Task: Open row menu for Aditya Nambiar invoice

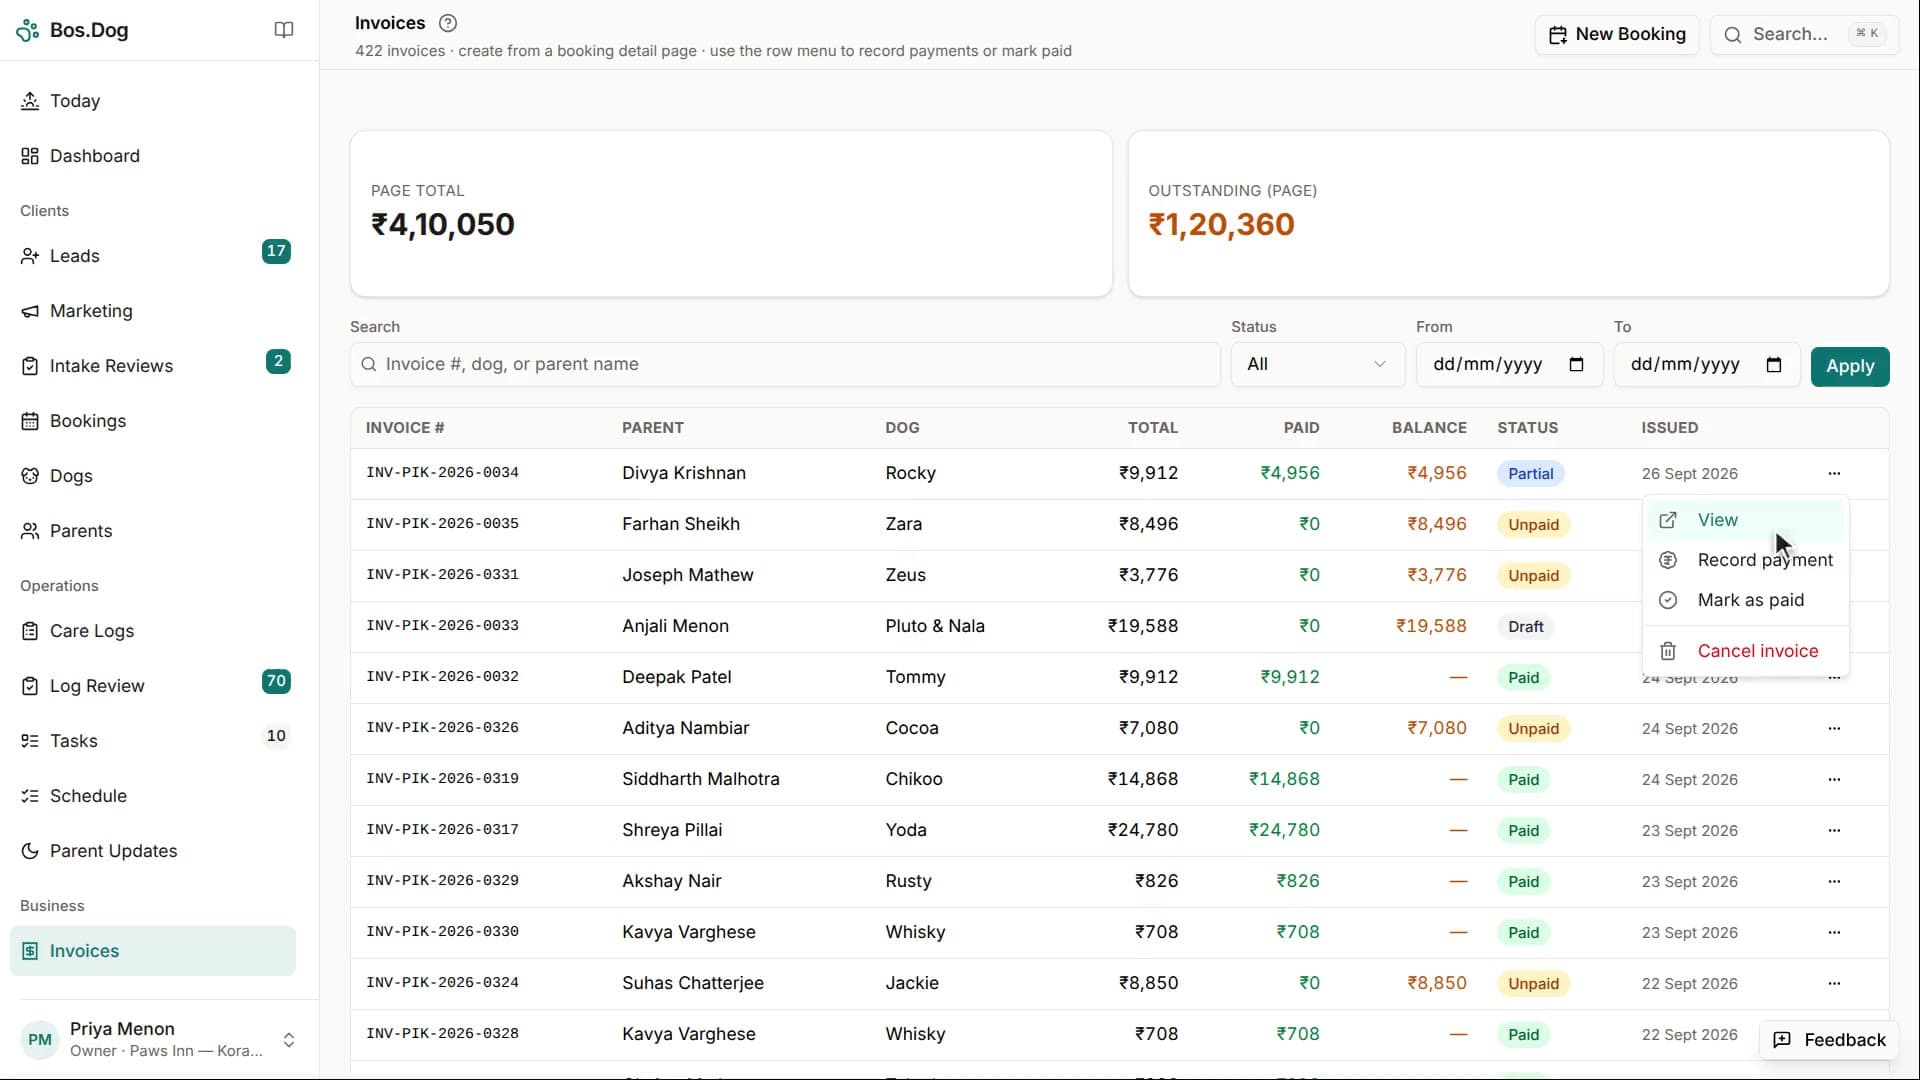Action: (1834, 728)
